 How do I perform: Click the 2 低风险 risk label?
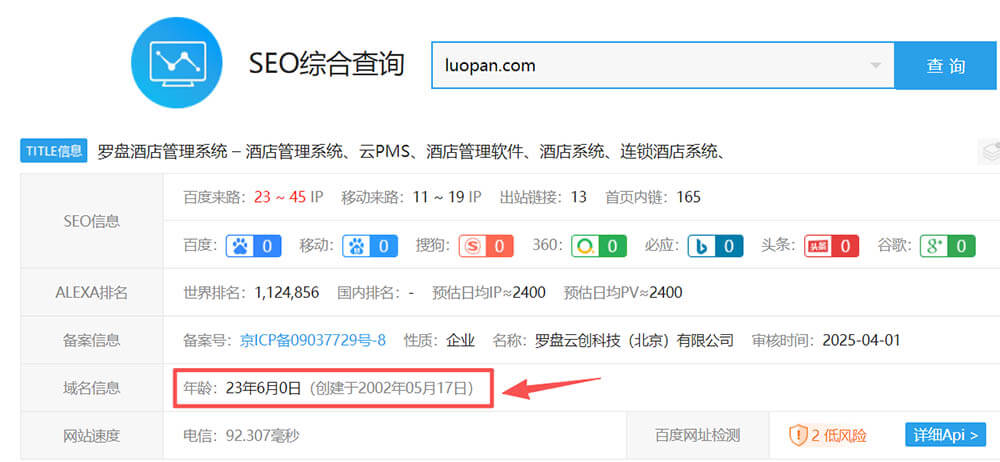point(839,436)
